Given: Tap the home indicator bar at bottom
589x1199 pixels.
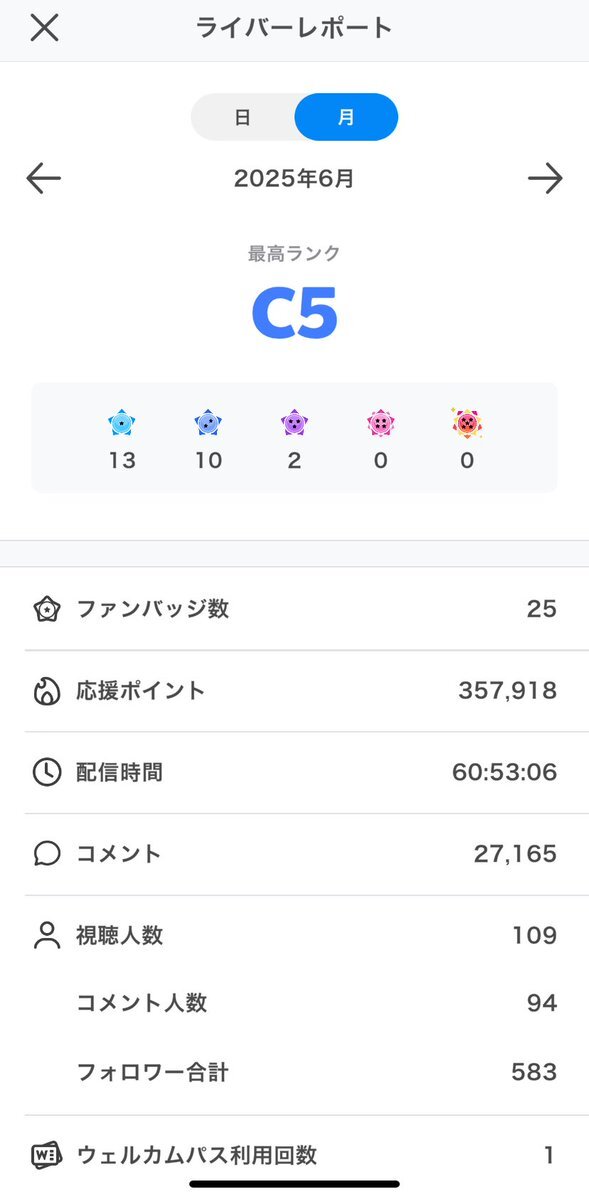Looking at the screenshot, I should tap(294, 1184).
